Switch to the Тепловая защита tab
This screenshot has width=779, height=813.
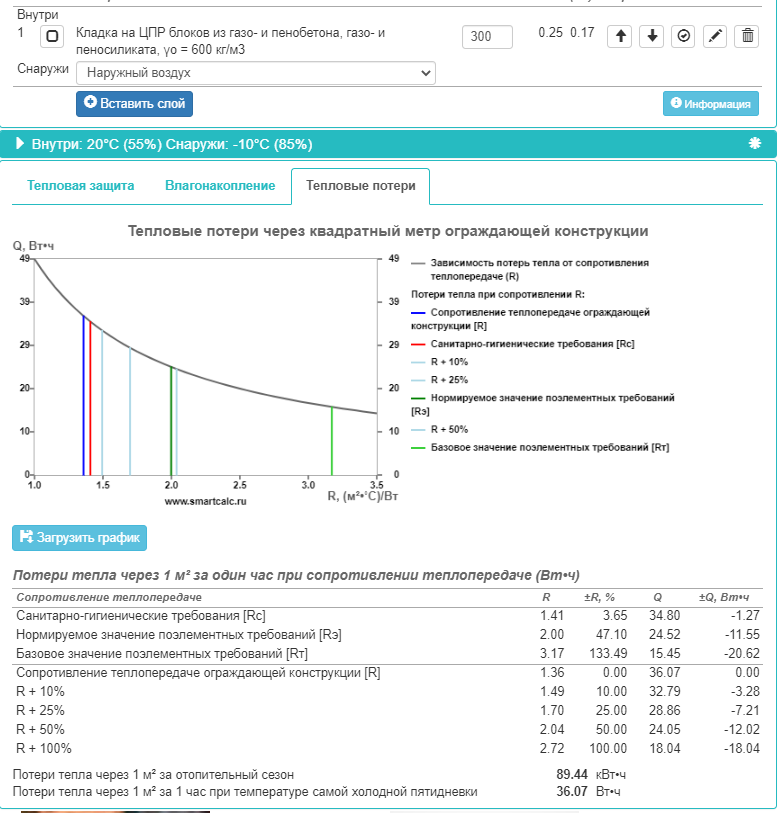[x=80, y=186]
